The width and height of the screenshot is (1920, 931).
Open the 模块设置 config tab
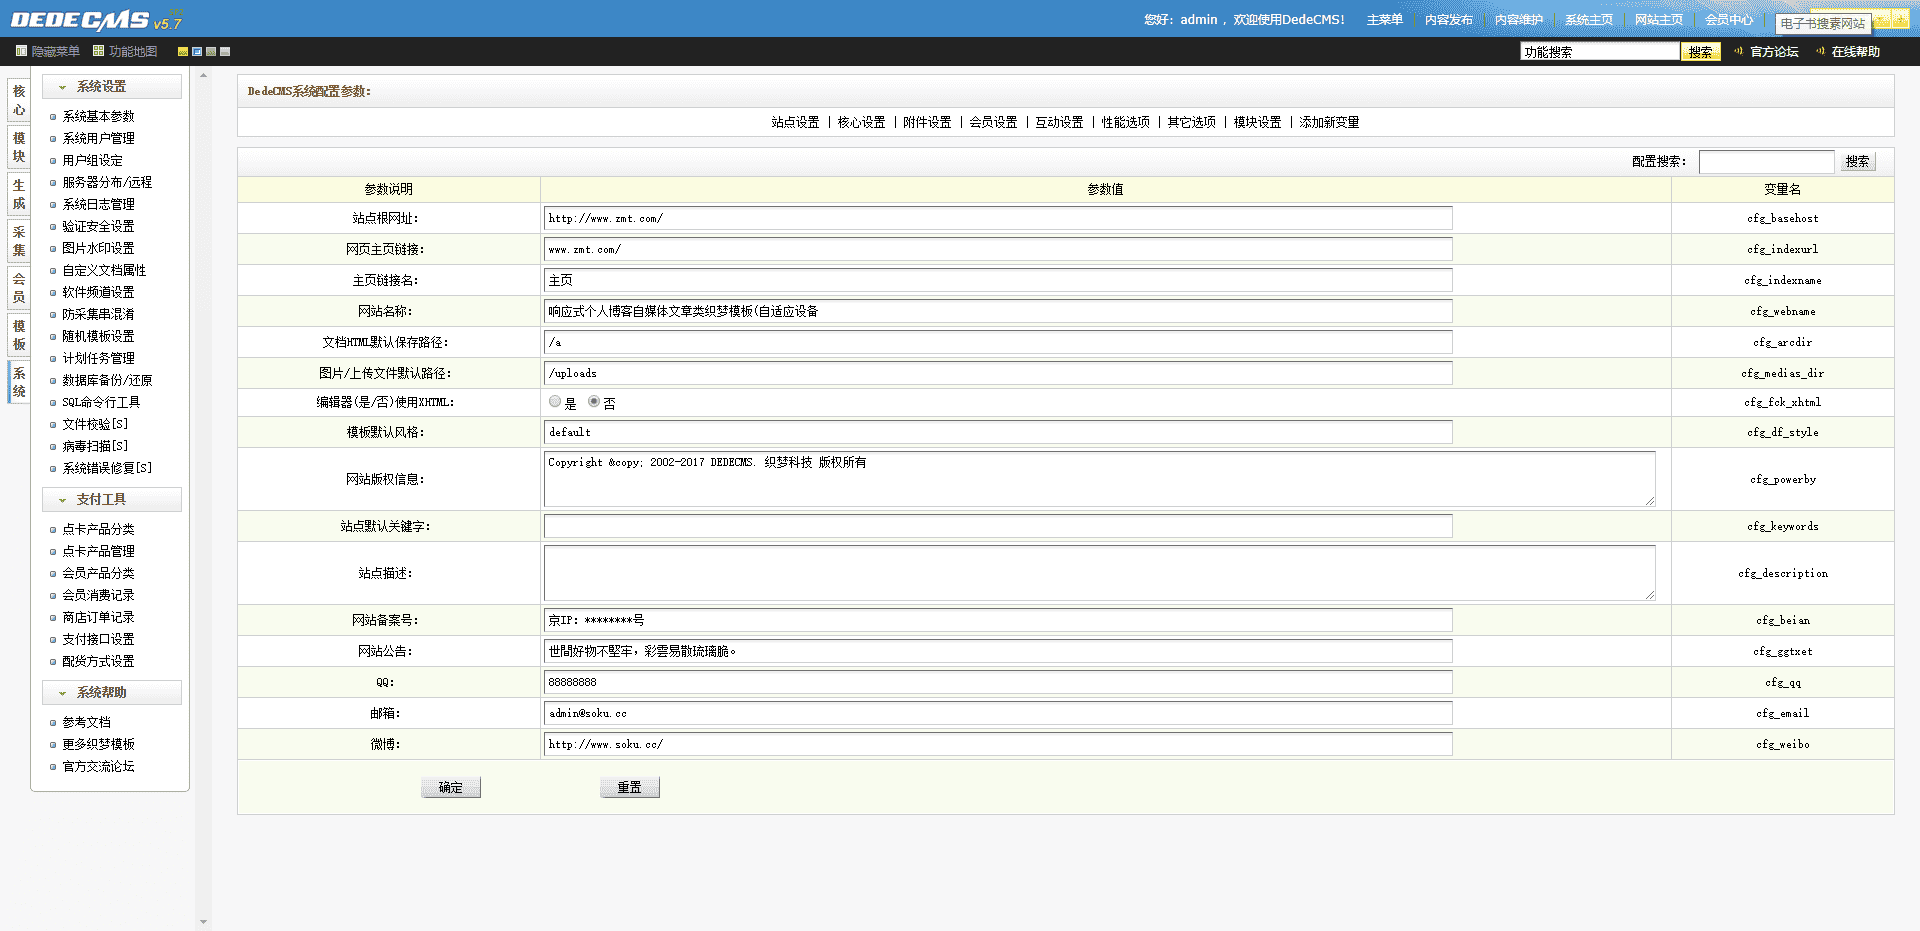pos(1257,122)
